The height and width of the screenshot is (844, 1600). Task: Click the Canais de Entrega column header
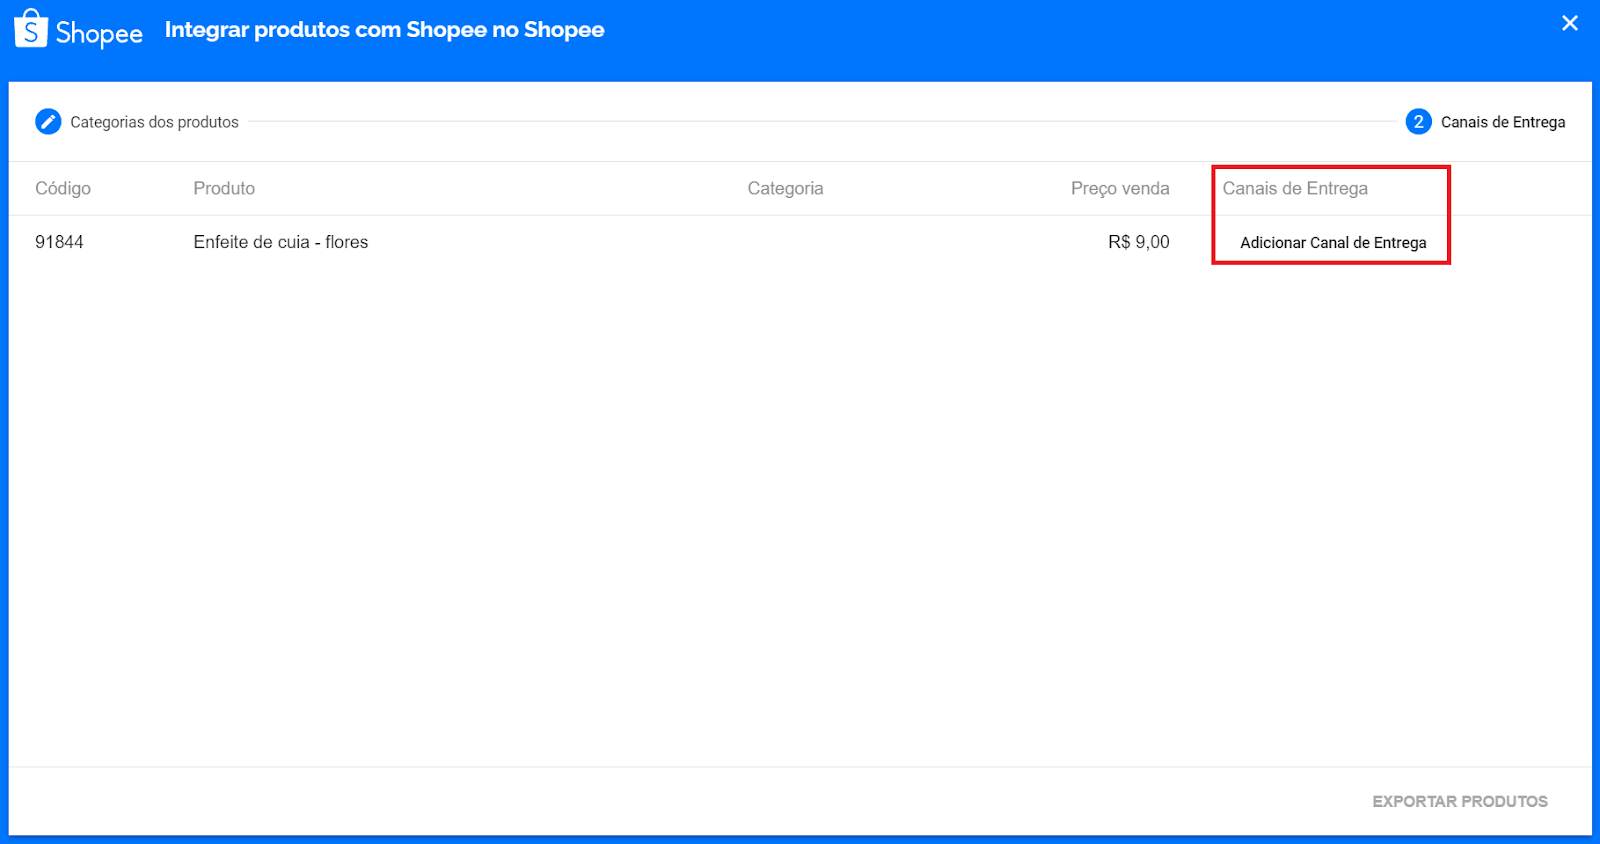[1295, 188]
